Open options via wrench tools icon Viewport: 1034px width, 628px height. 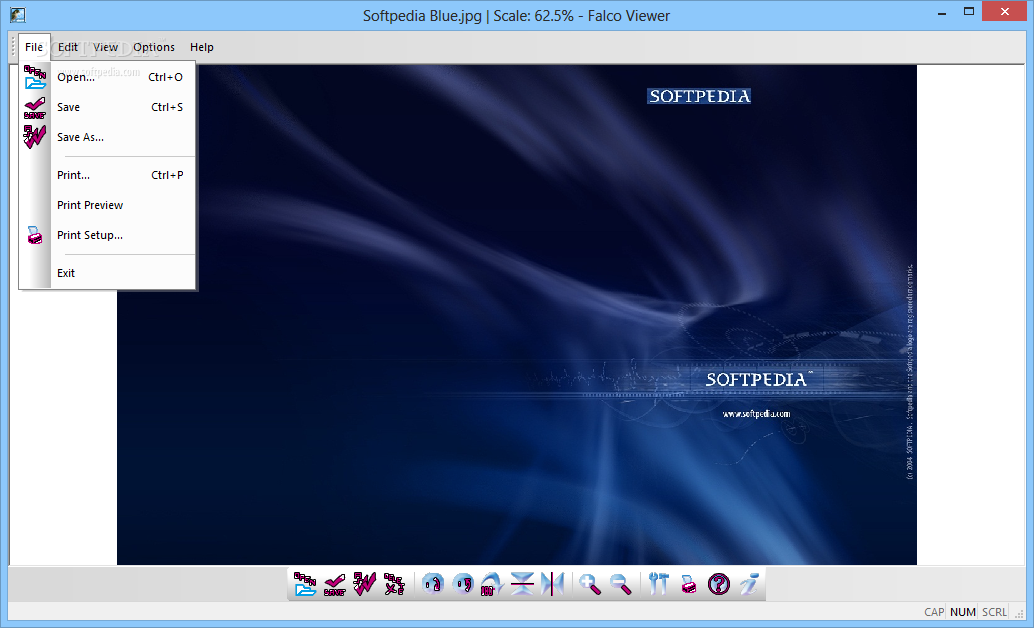(659, 584)
